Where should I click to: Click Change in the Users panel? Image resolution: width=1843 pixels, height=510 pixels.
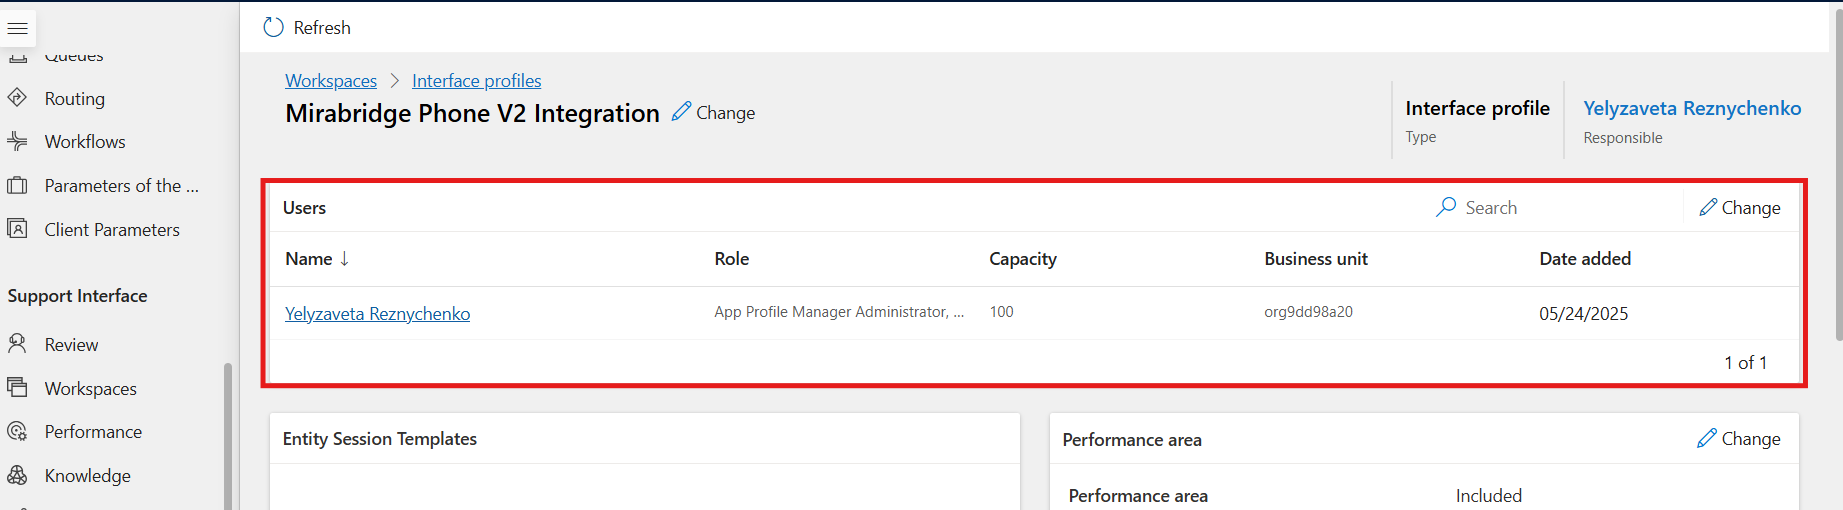pyautogui.click(x=1740, y=207)
